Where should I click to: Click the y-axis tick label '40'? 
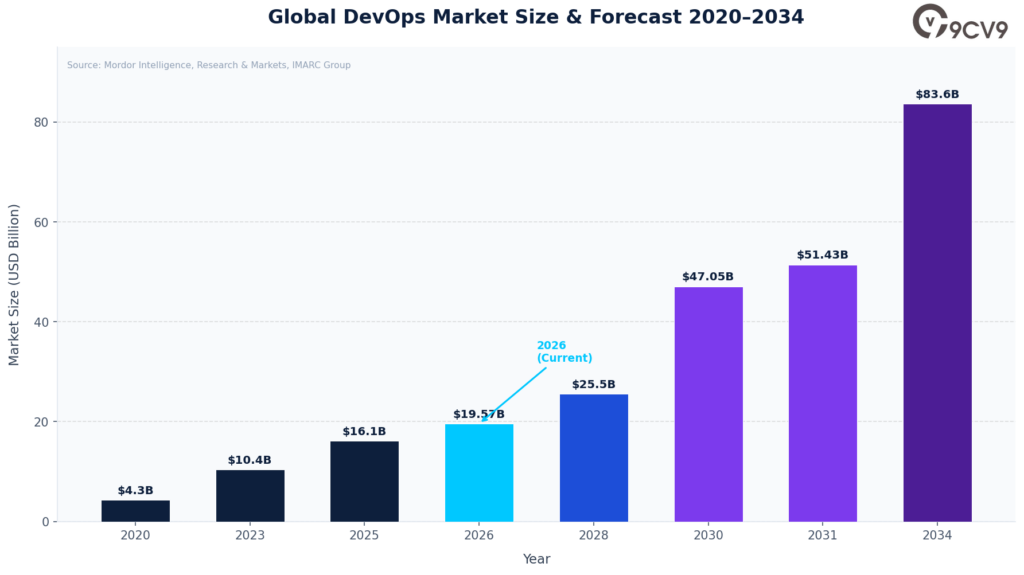41,322
